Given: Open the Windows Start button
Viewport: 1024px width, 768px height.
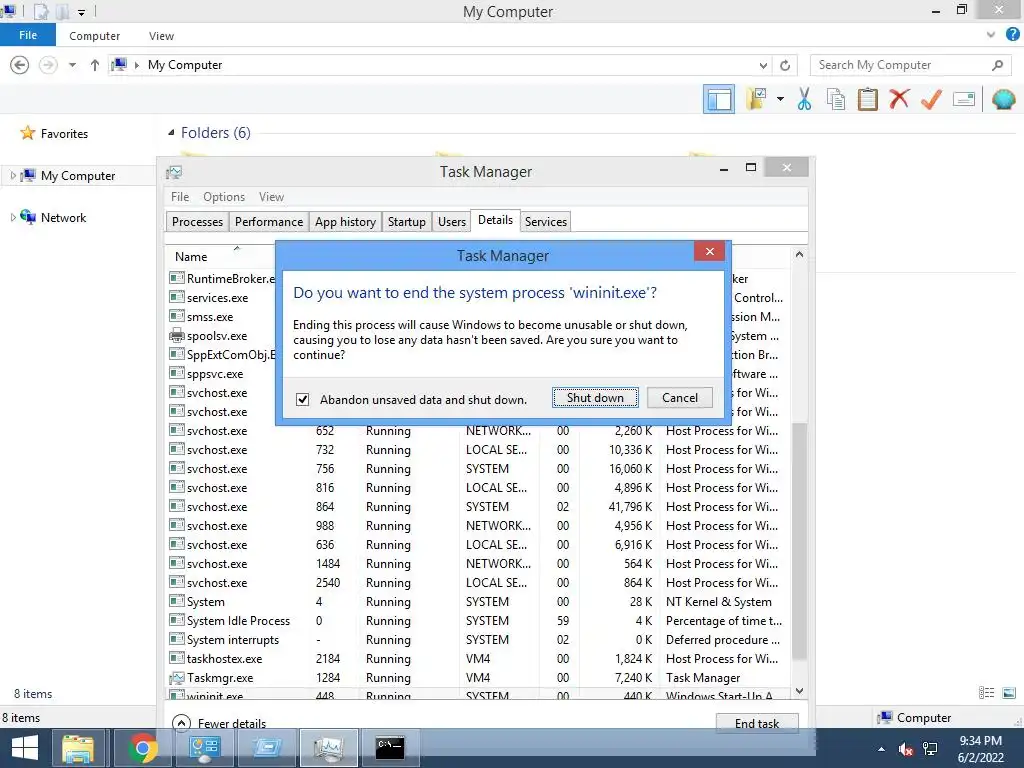Looking at the screenshot, I should pos(25,748).
